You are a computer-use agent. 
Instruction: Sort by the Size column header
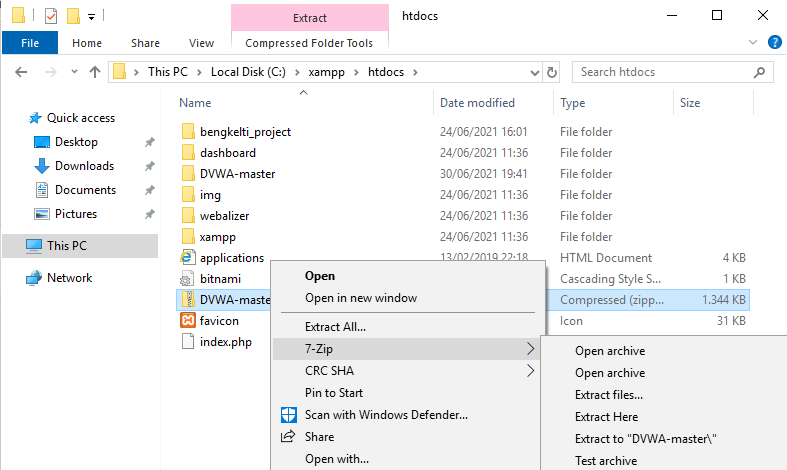pyautogui.click(x=690, y=103)
